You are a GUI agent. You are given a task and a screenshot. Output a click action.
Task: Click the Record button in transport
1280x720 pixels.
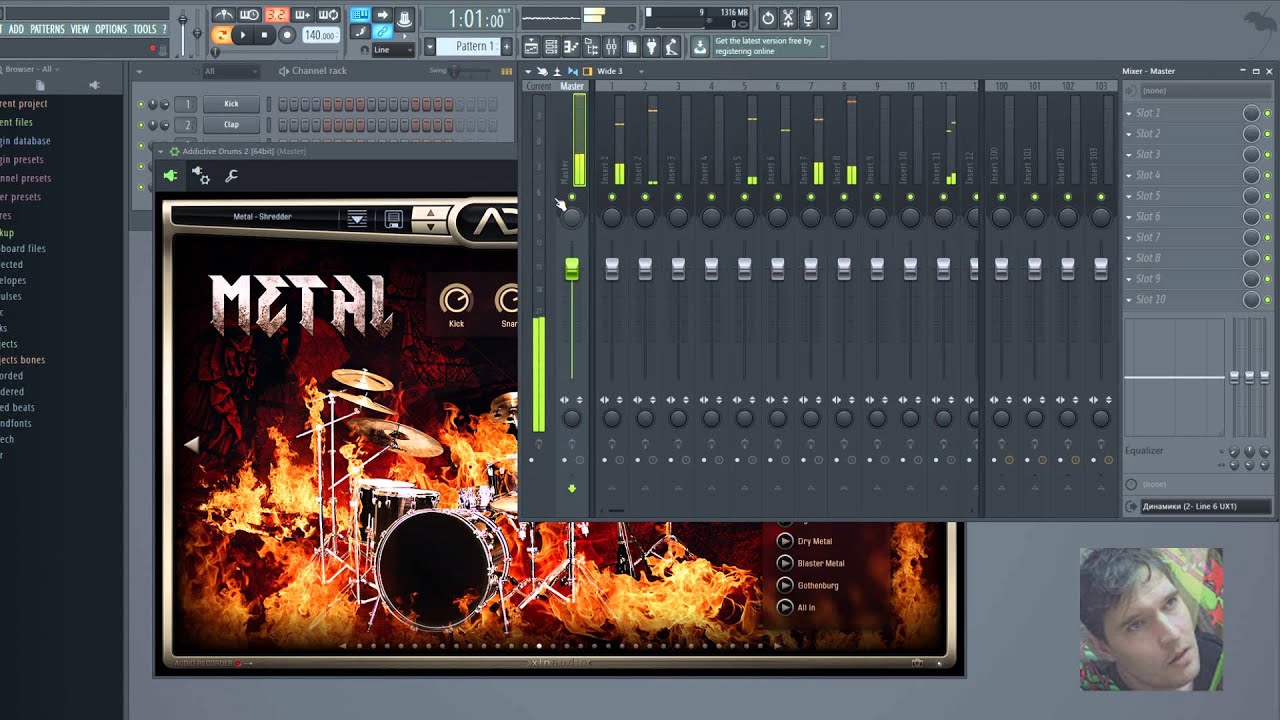pos(287,35)
